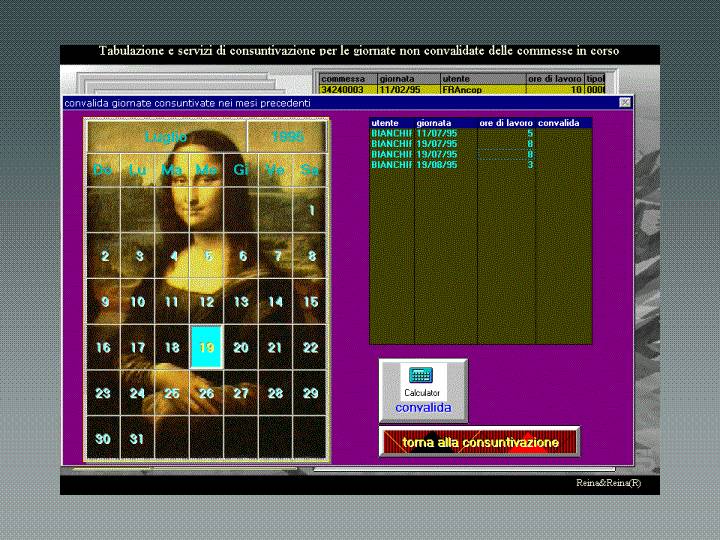This screenshot has width=720, height=540.
Task: Select the BIANCHI 11/07/95 row
Action: pos(452,133)
